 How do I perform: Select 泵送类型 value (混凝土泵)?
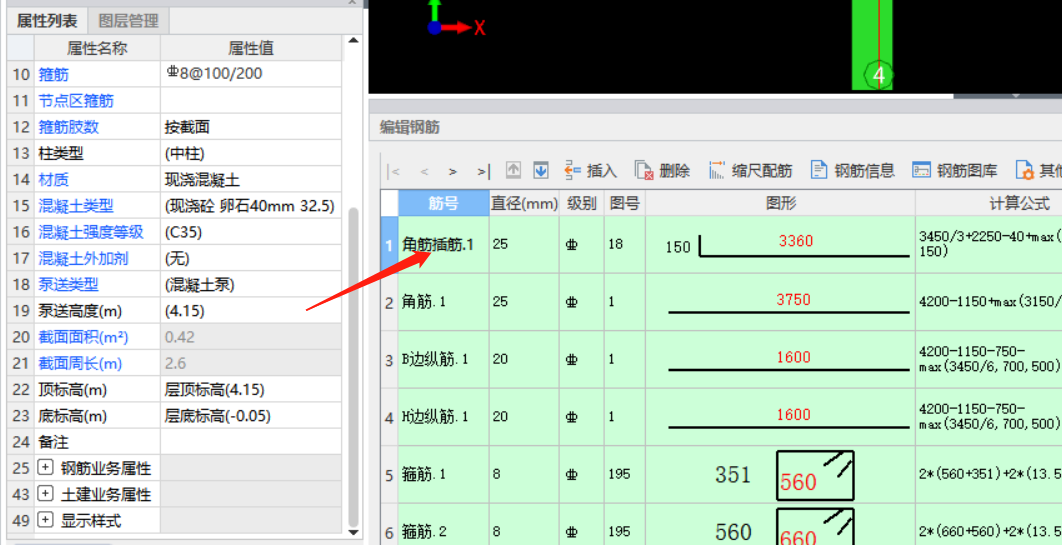click(x=251, y=284)
